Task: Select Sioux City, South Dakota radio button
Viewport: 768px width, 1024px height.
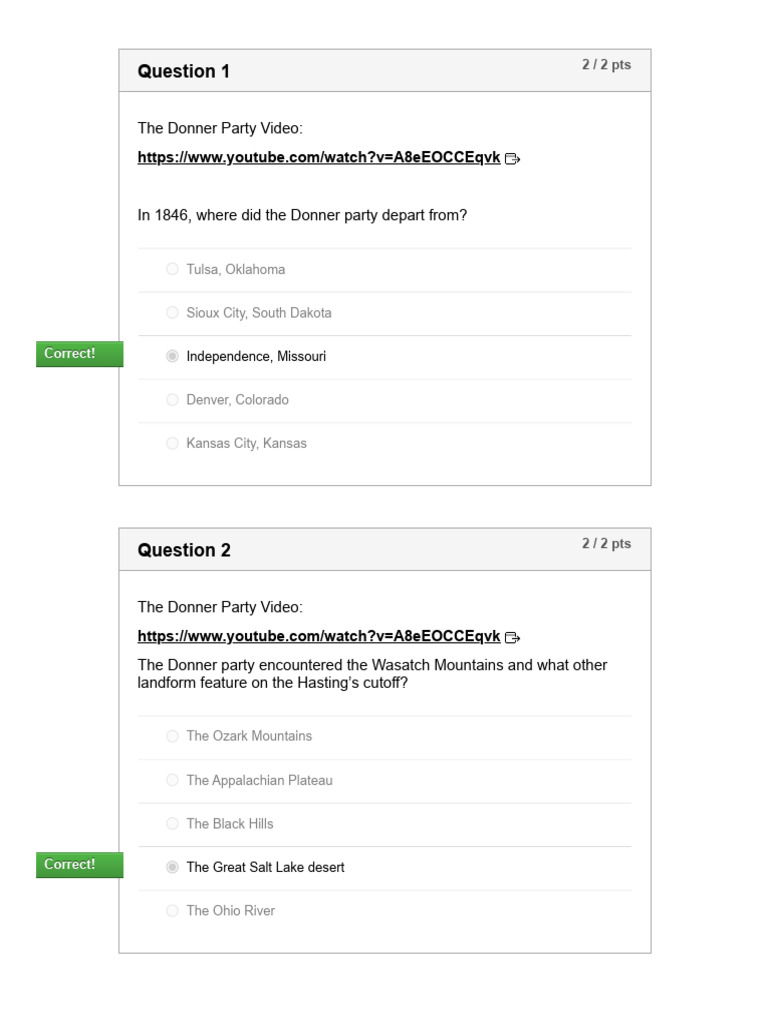Action: (173, 313)
